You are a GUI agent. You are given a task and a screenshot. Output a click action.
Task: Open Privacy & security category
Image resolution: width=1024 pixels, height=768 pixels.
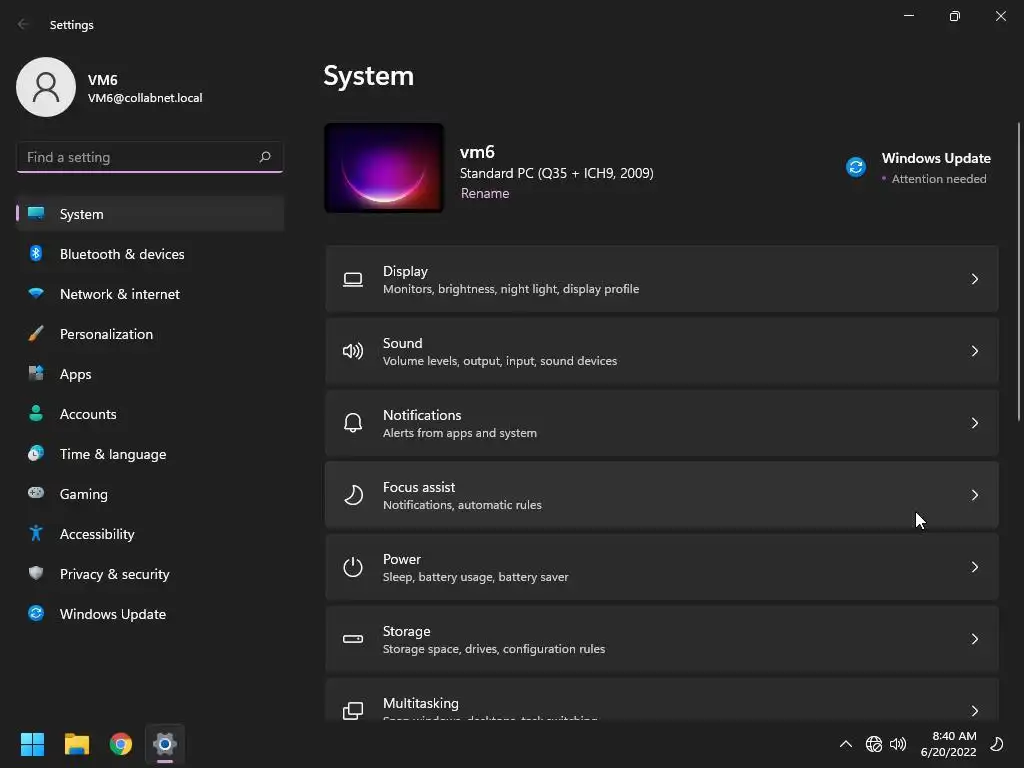point(150,573)
